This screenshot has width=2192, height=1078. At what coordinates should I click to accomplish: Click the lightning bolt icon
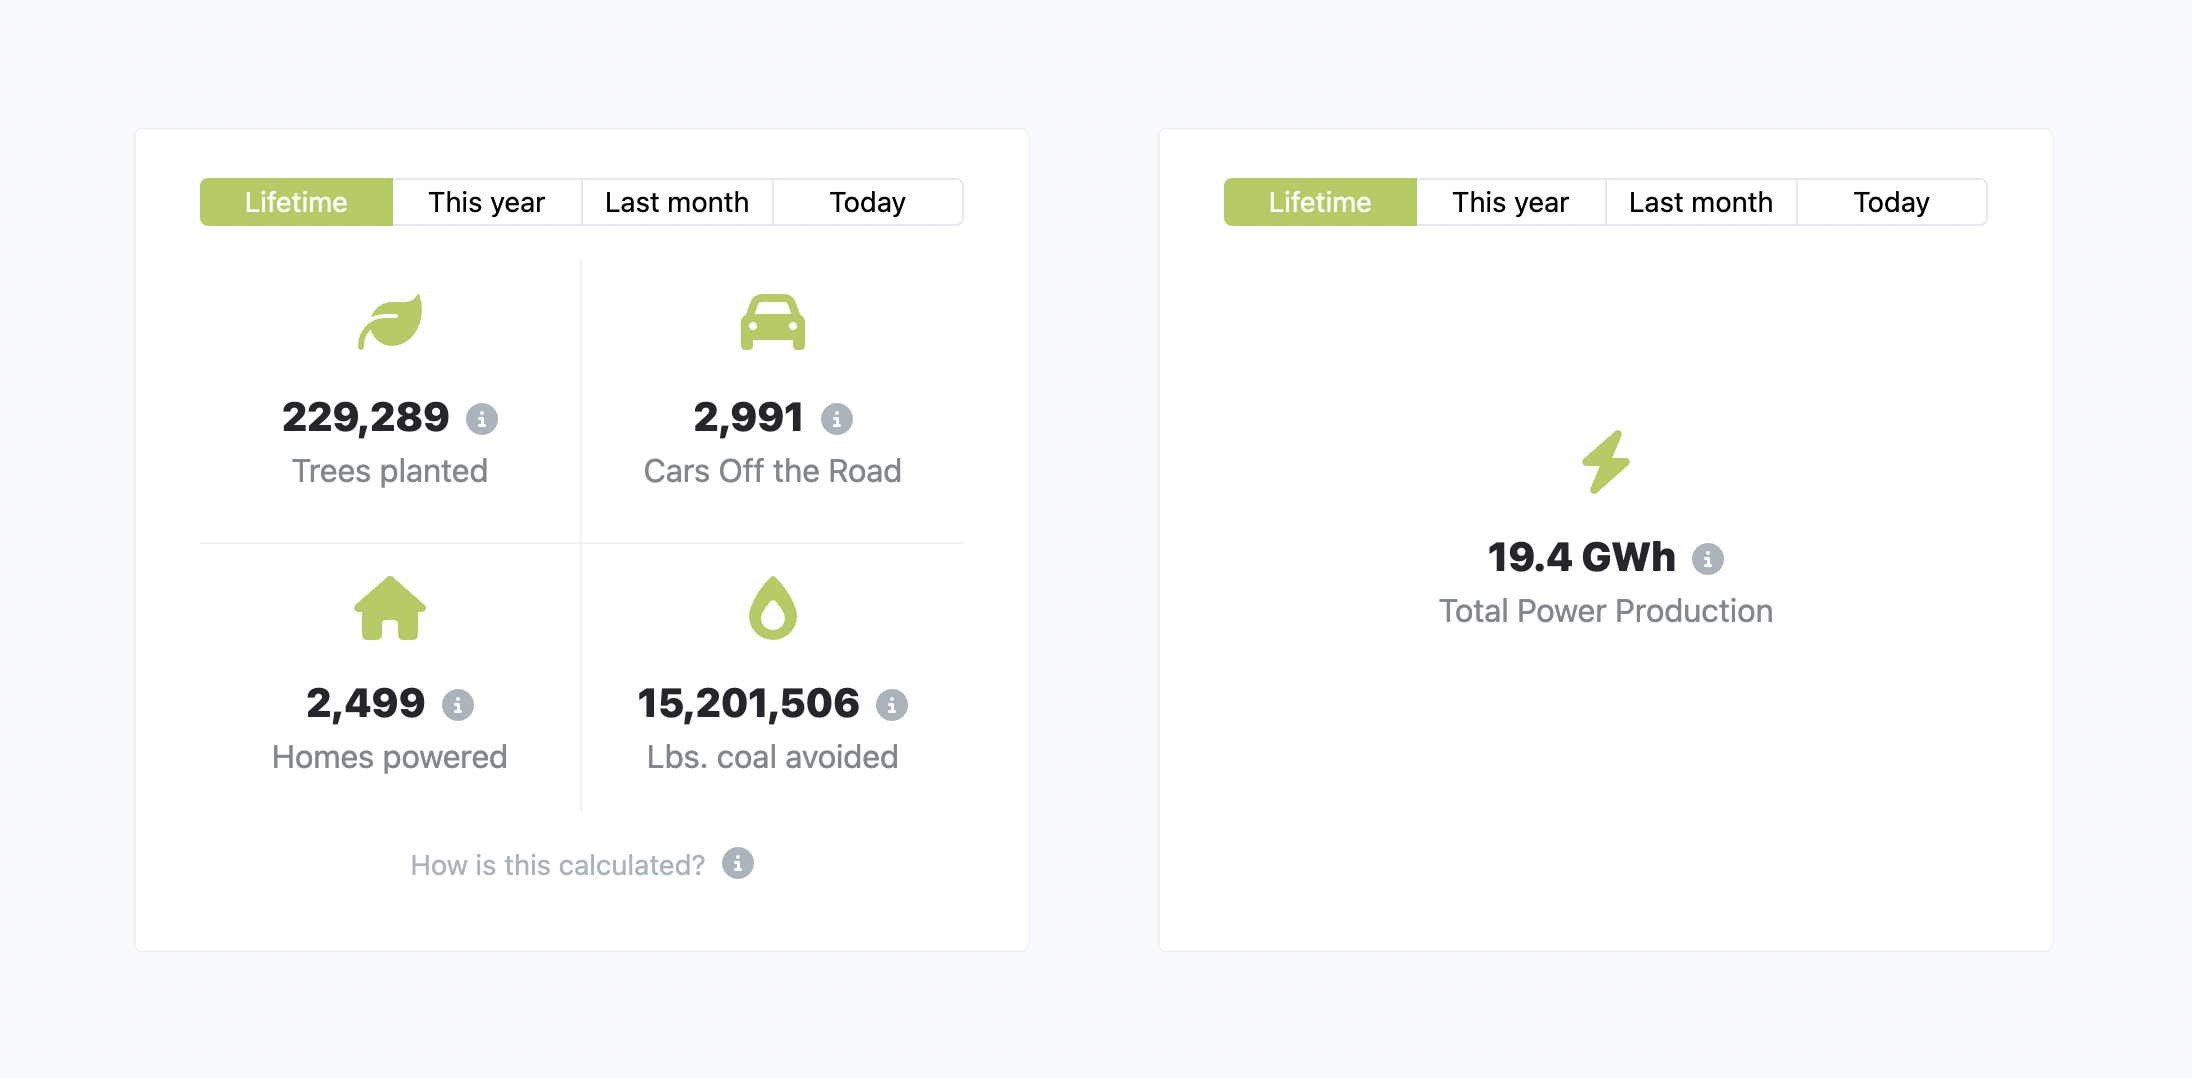pos(1606,462)
